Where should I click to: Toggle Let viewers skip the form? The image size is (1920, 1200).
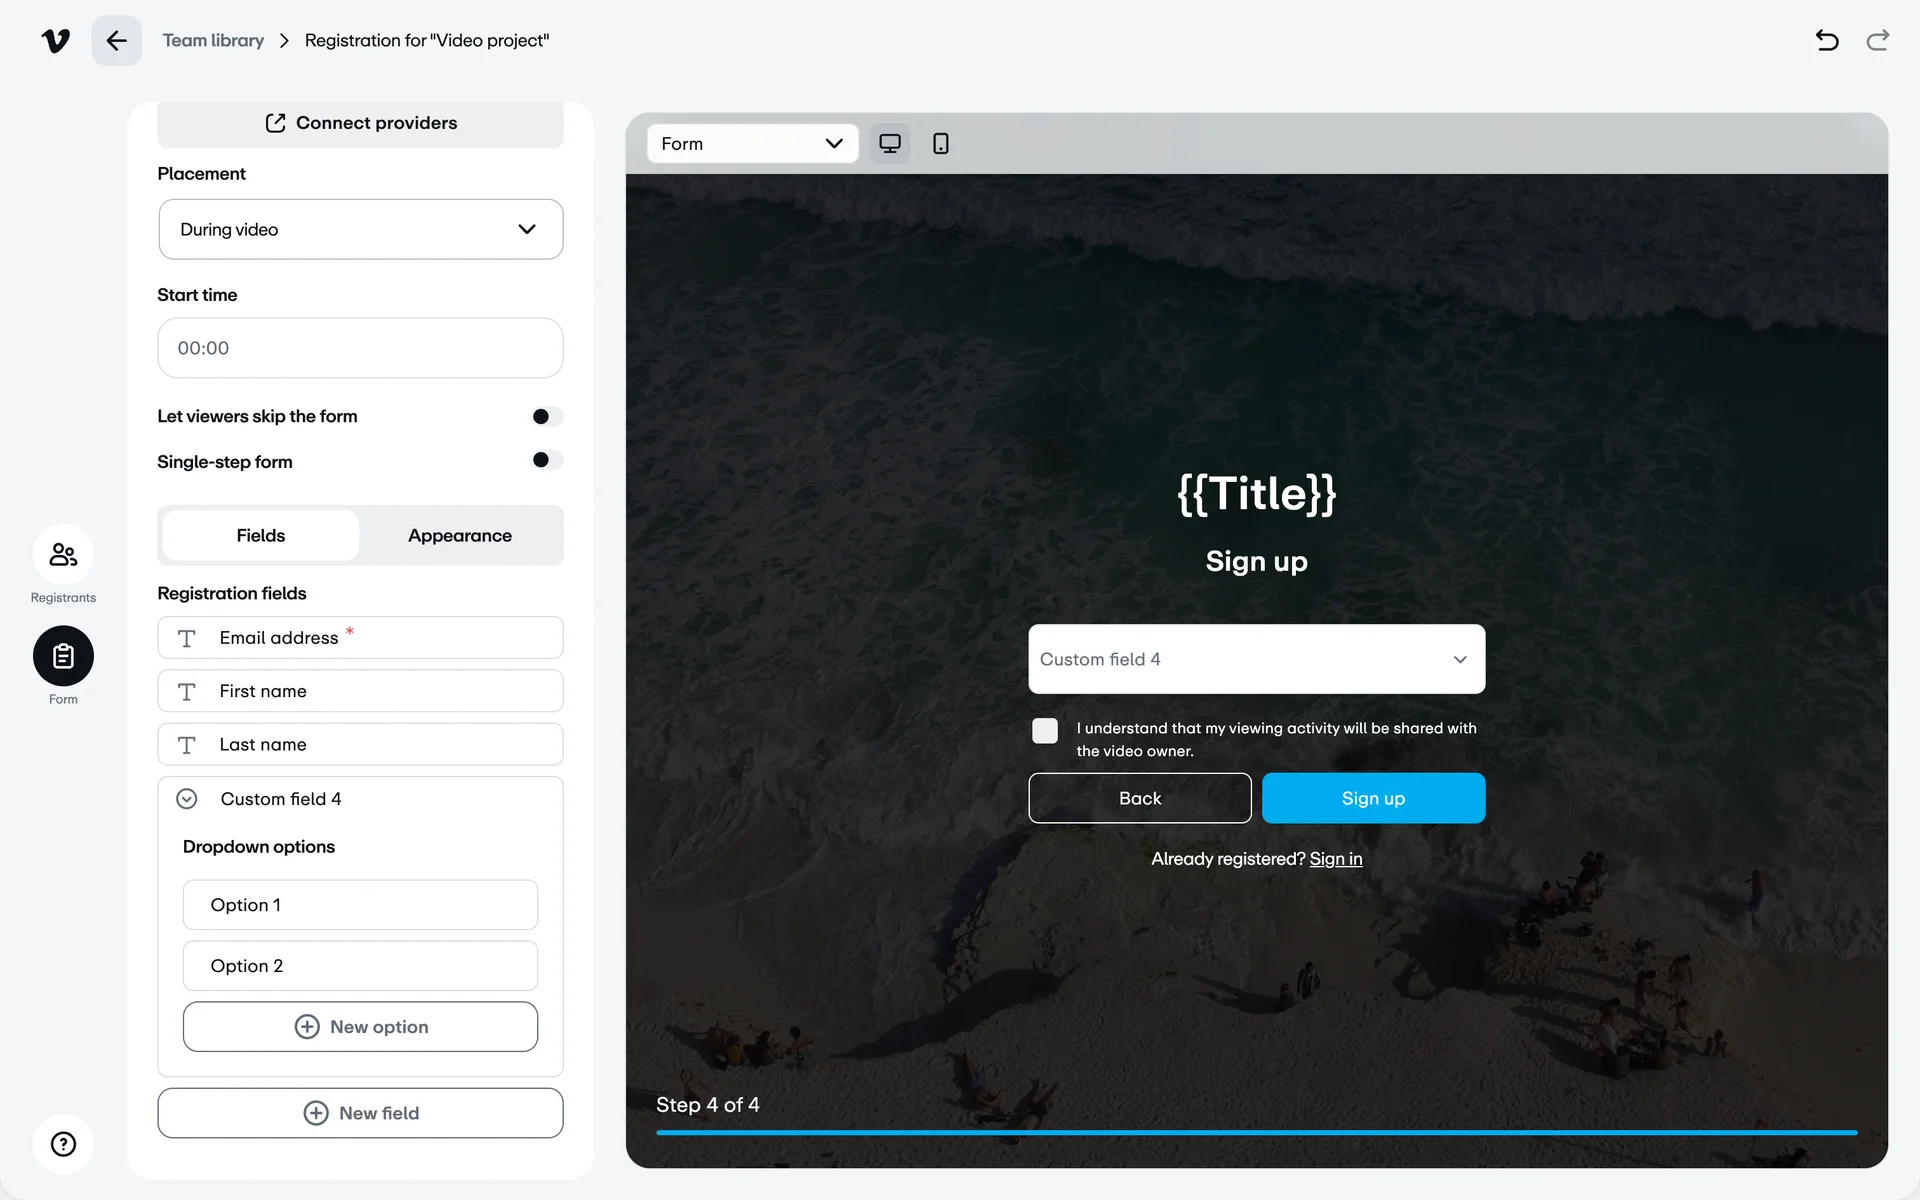point(547,417)
